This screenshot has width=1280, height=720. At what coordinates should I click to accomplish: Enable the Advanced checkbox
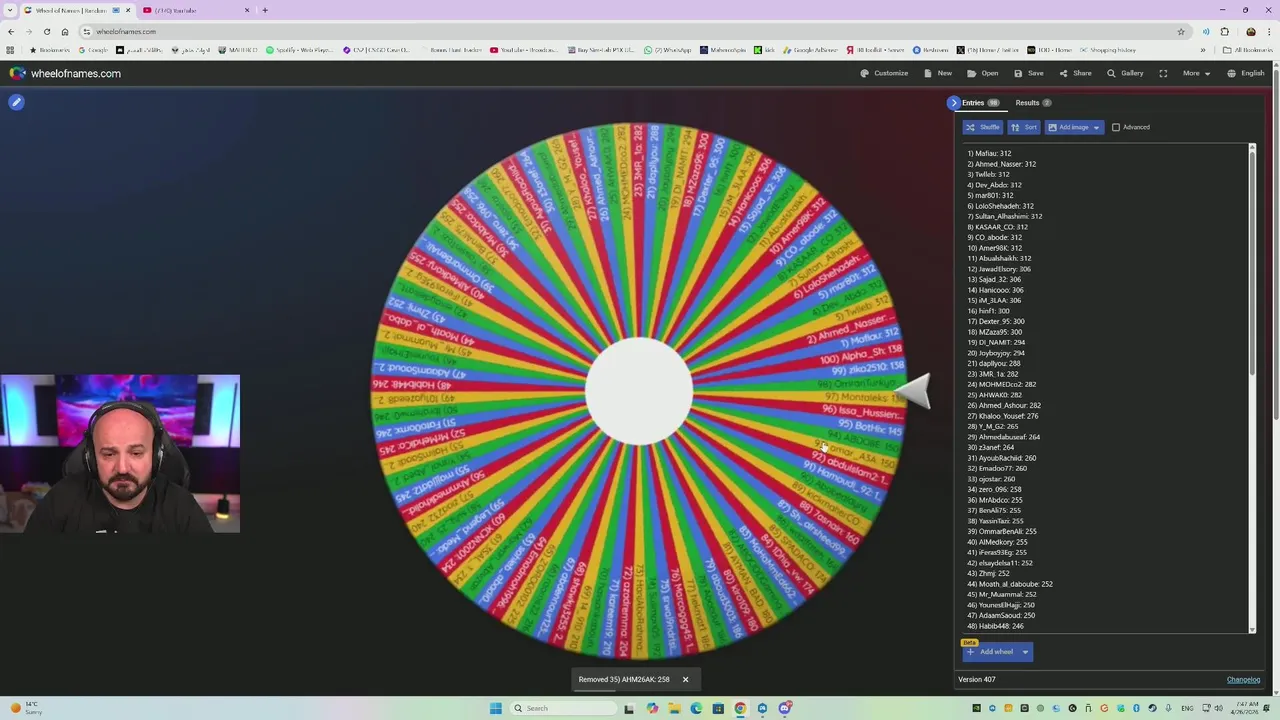(x=1116, y=127)
